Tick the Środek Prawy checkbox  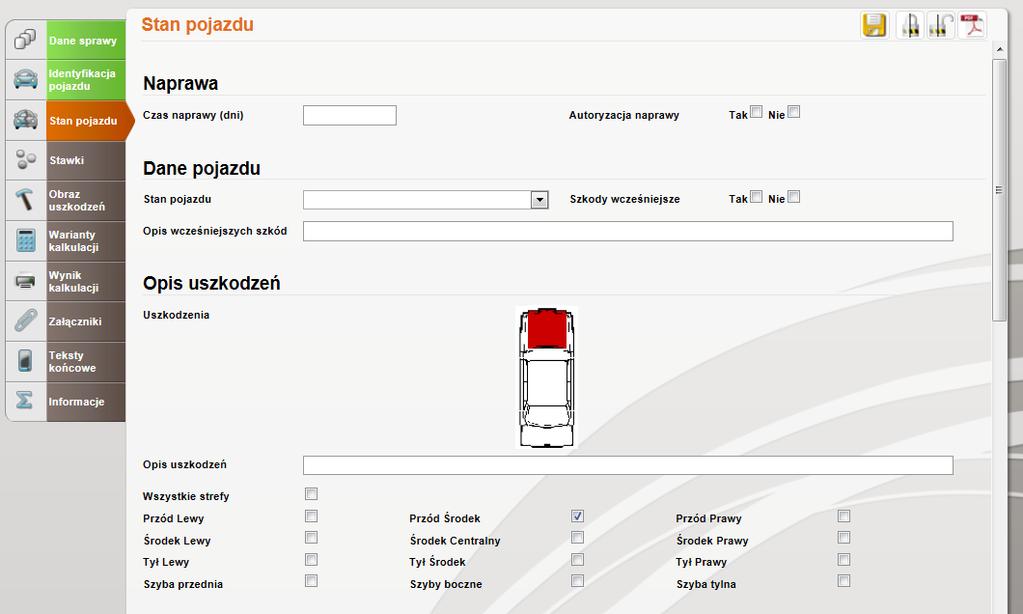tap(844, 538)
